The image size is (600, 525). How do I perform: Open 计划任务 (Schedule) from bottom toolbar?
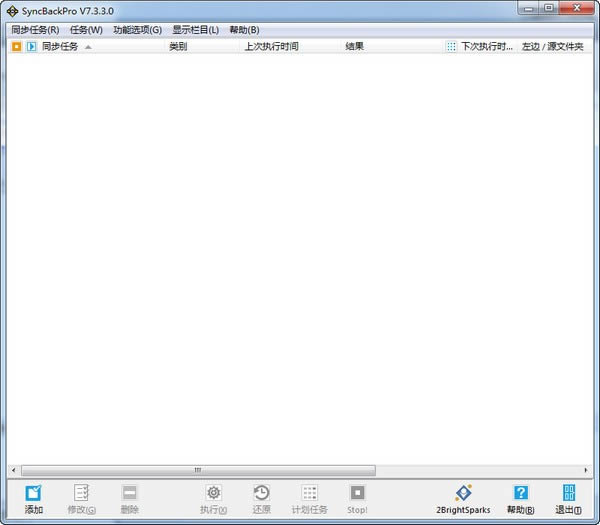pos(309,493)
